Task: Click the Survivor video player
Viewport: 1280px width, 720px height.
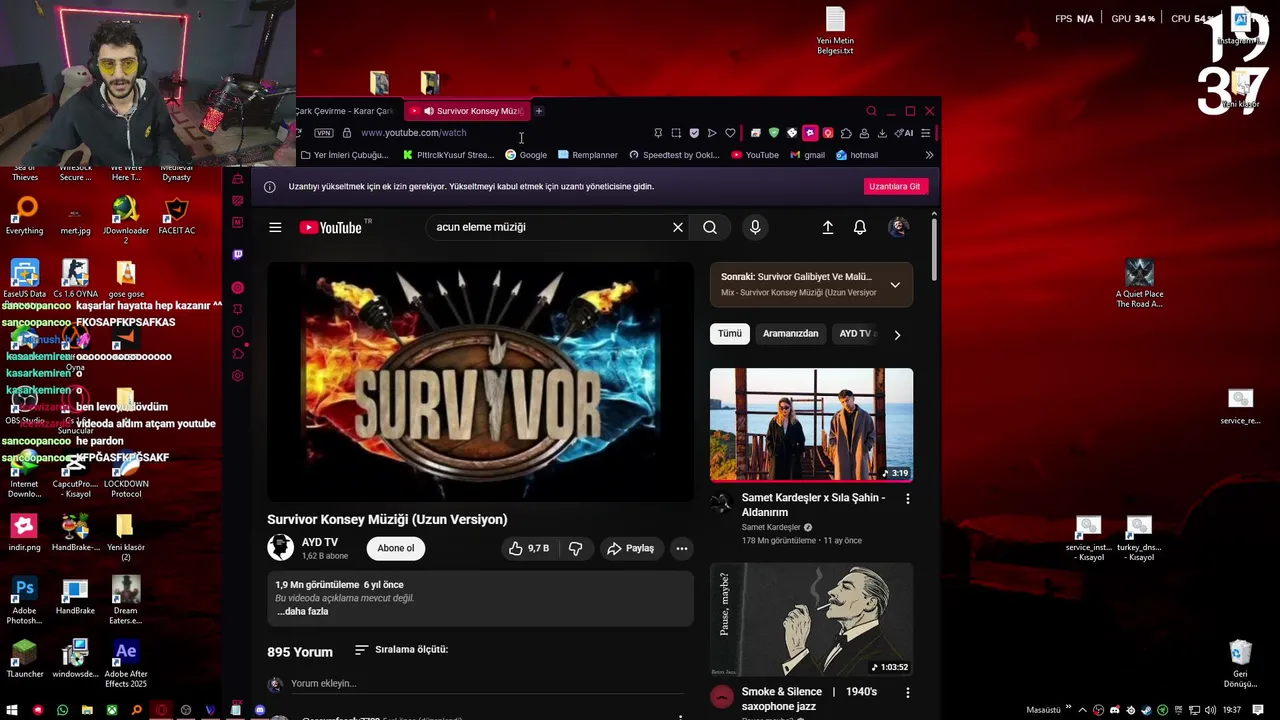Action: pos(480,381)
